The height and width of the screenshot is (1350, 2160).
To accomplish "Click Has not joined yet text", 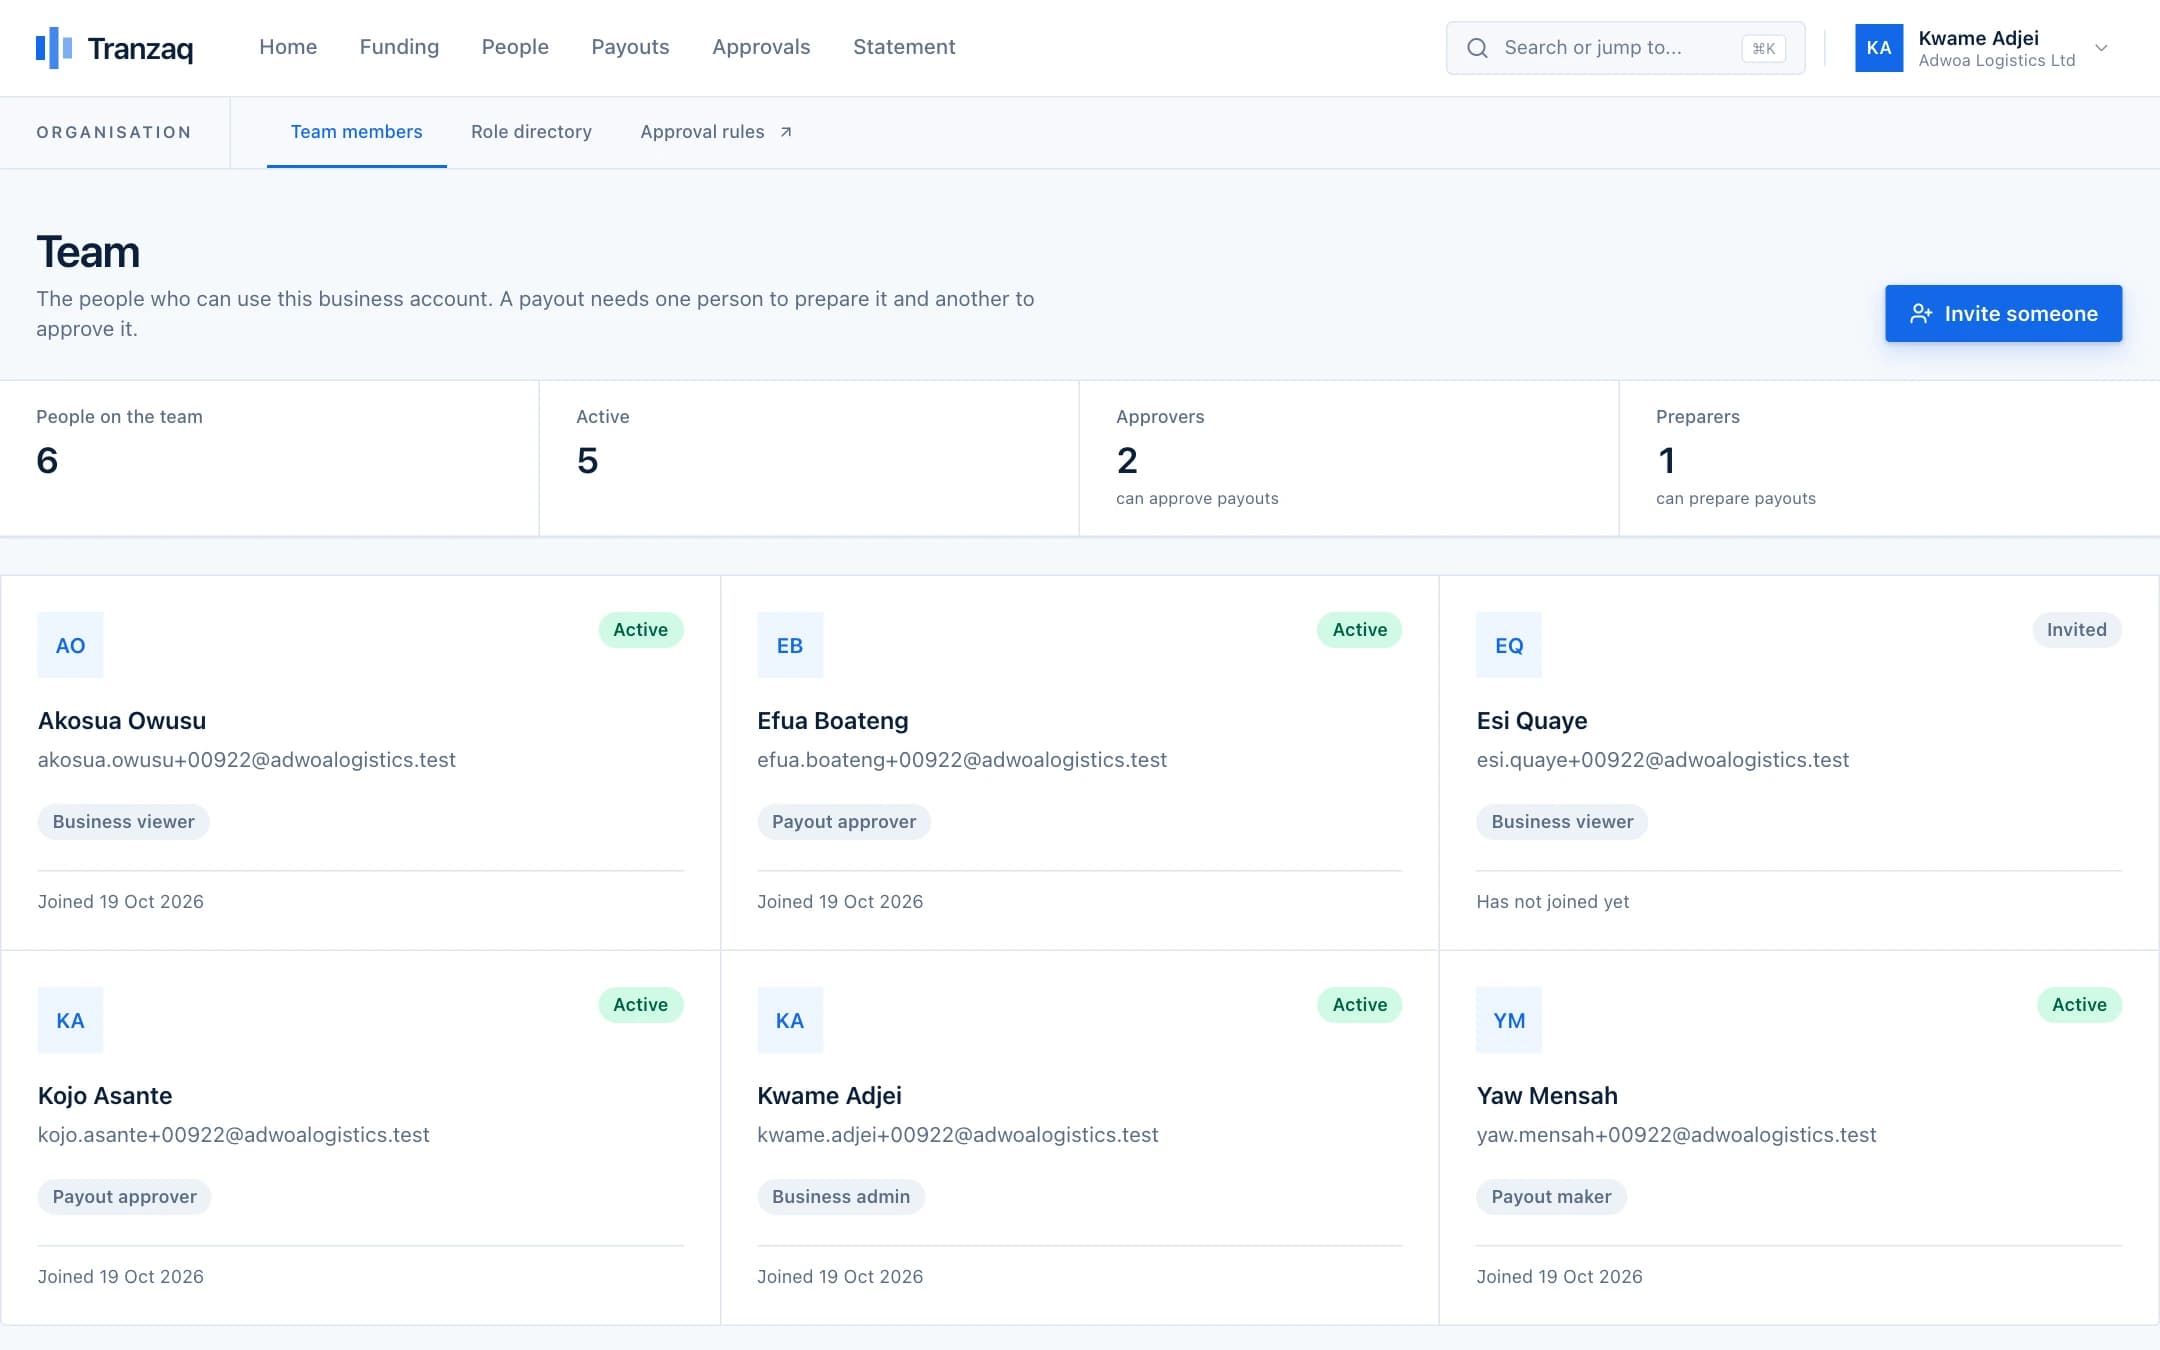I will click(x=1552, y=902).
